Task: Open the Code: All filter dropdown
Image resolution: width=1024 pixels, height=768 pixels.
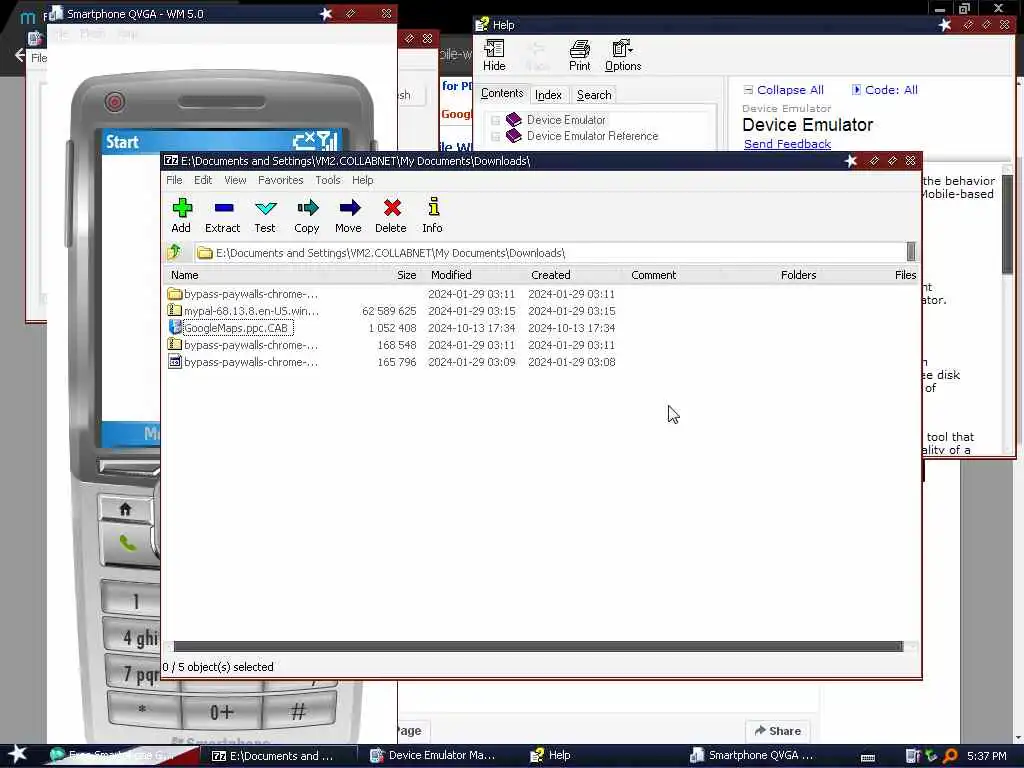Action: [885, 90]
